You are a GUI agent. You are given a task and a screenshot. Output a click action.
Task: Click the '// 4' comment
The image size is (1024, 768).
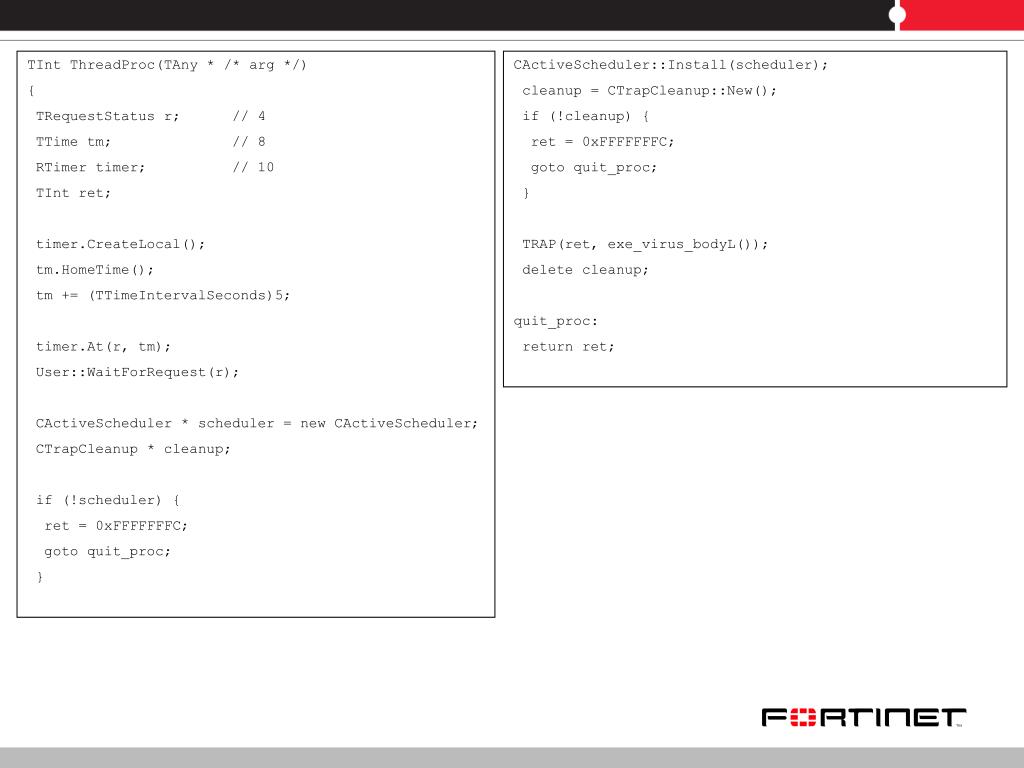point(249,116)
